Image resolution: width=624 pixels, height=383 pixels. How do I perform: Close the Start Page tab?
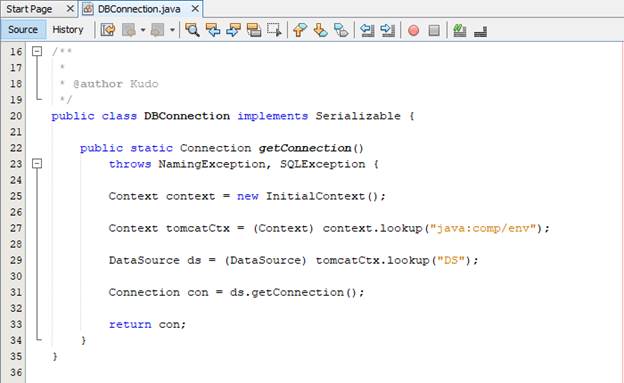coord(70,8)
